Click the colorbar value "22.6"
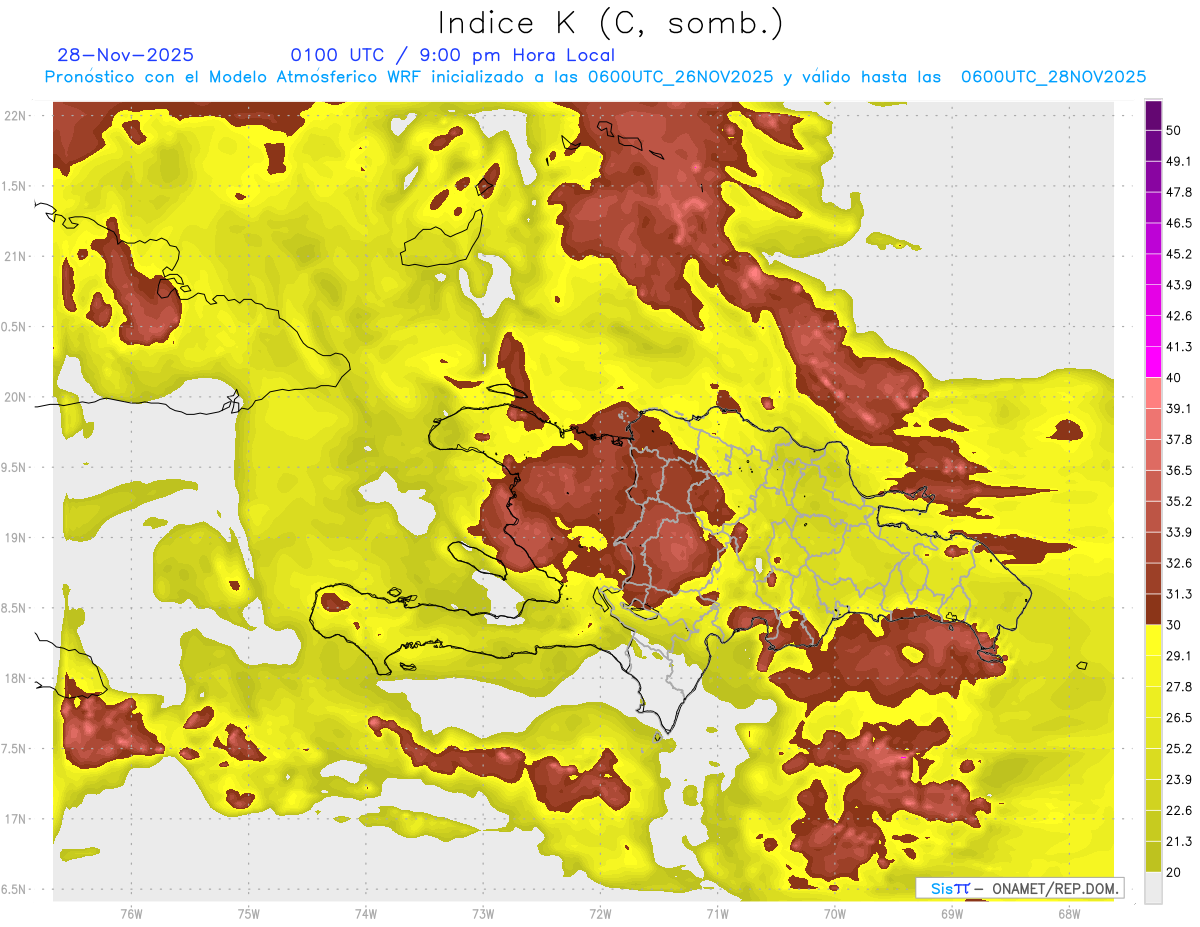The image size is (1200, 927). [1179, 810]
